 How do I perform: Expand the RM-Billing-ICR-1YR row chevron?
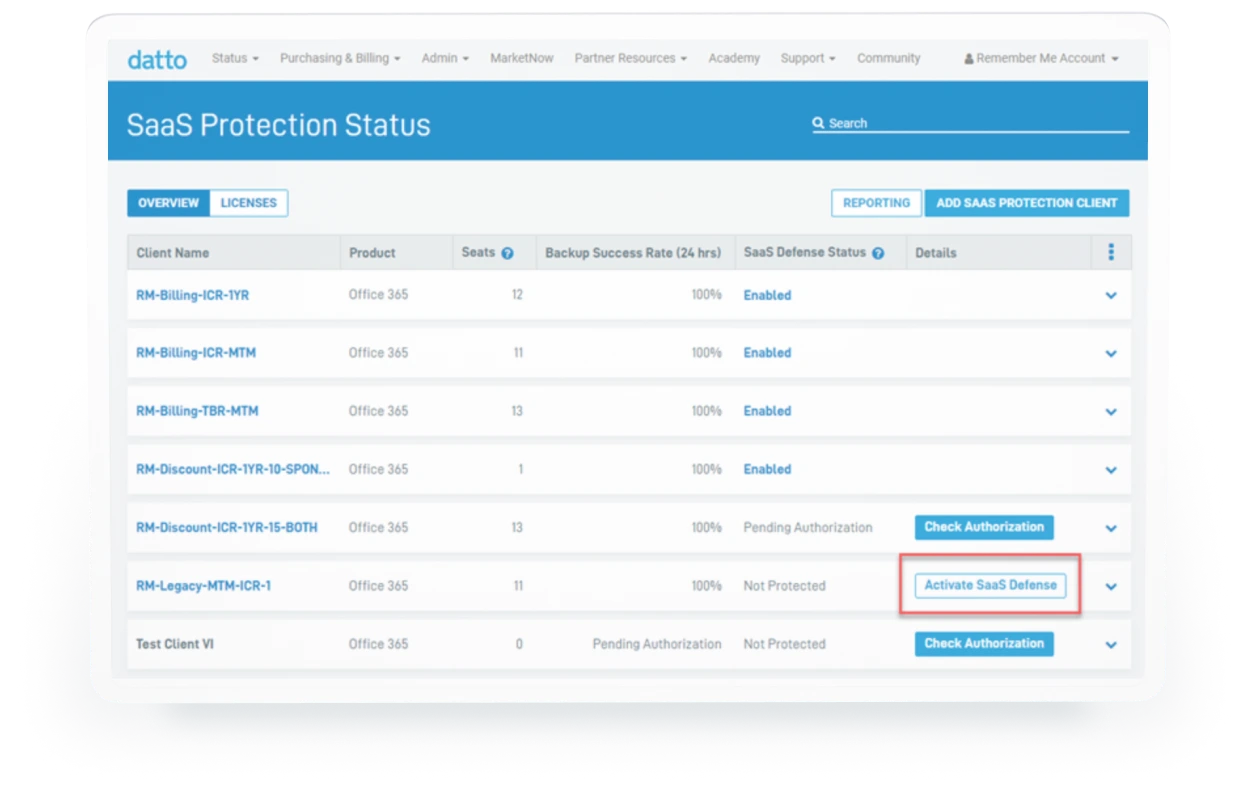1111,296
